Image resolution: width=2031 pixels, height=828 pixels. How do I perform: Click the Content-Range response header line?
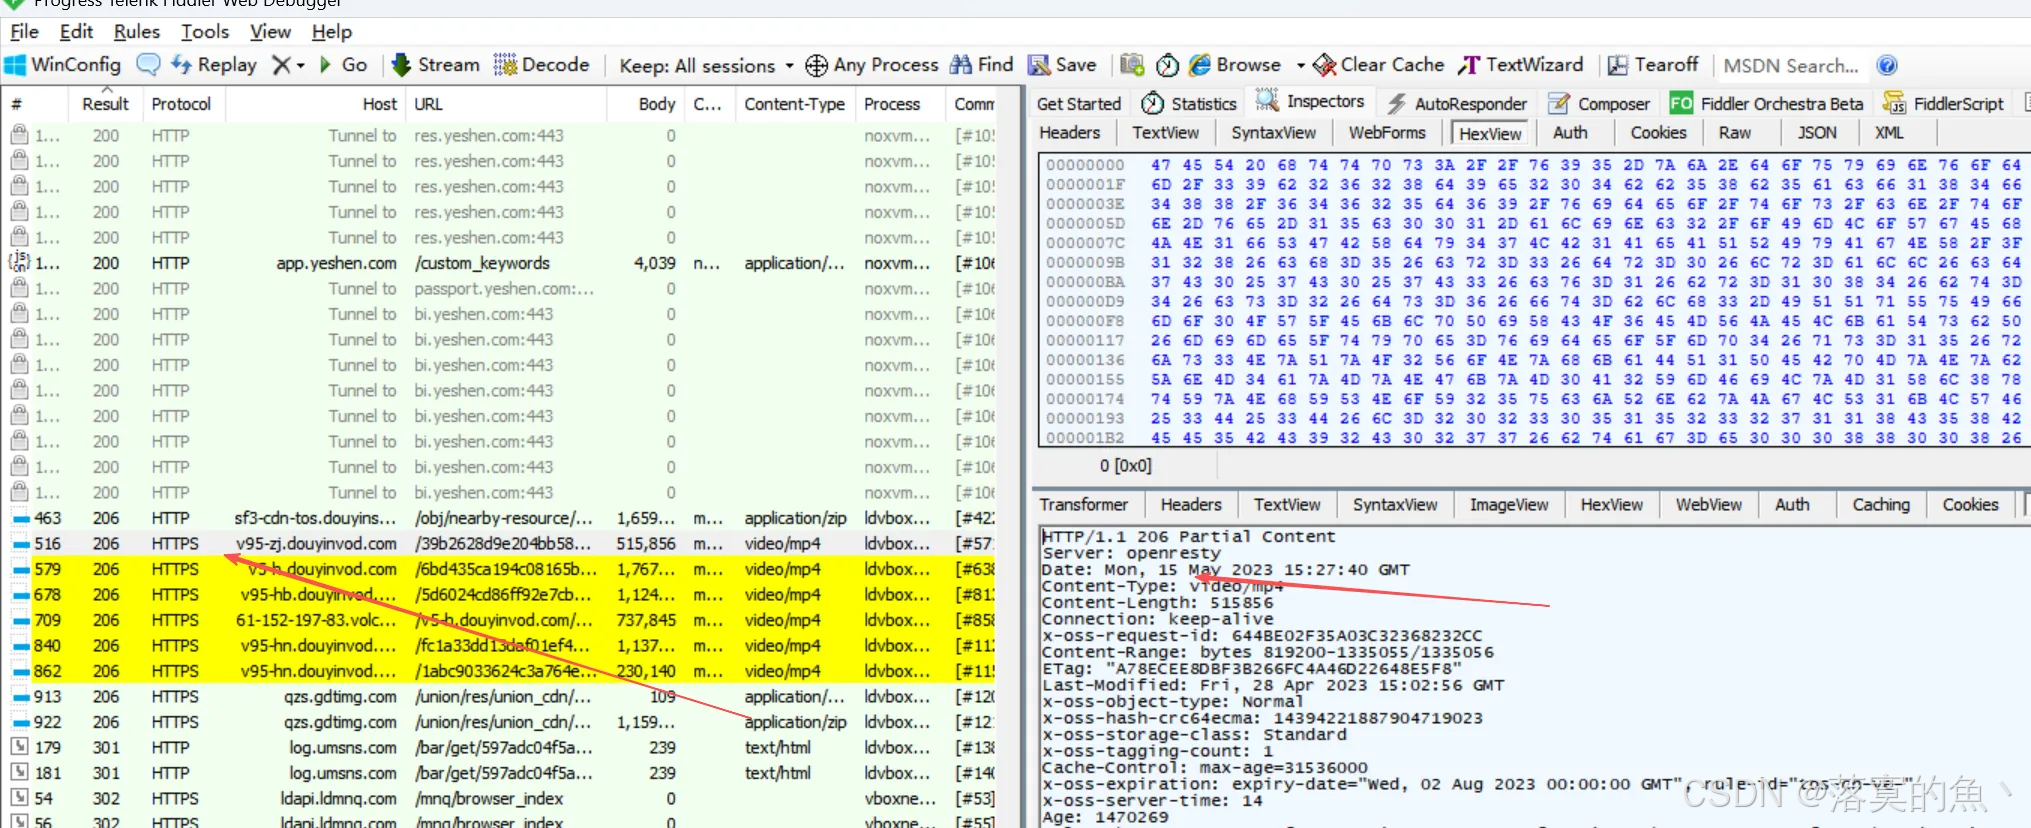pos(1267,652)
